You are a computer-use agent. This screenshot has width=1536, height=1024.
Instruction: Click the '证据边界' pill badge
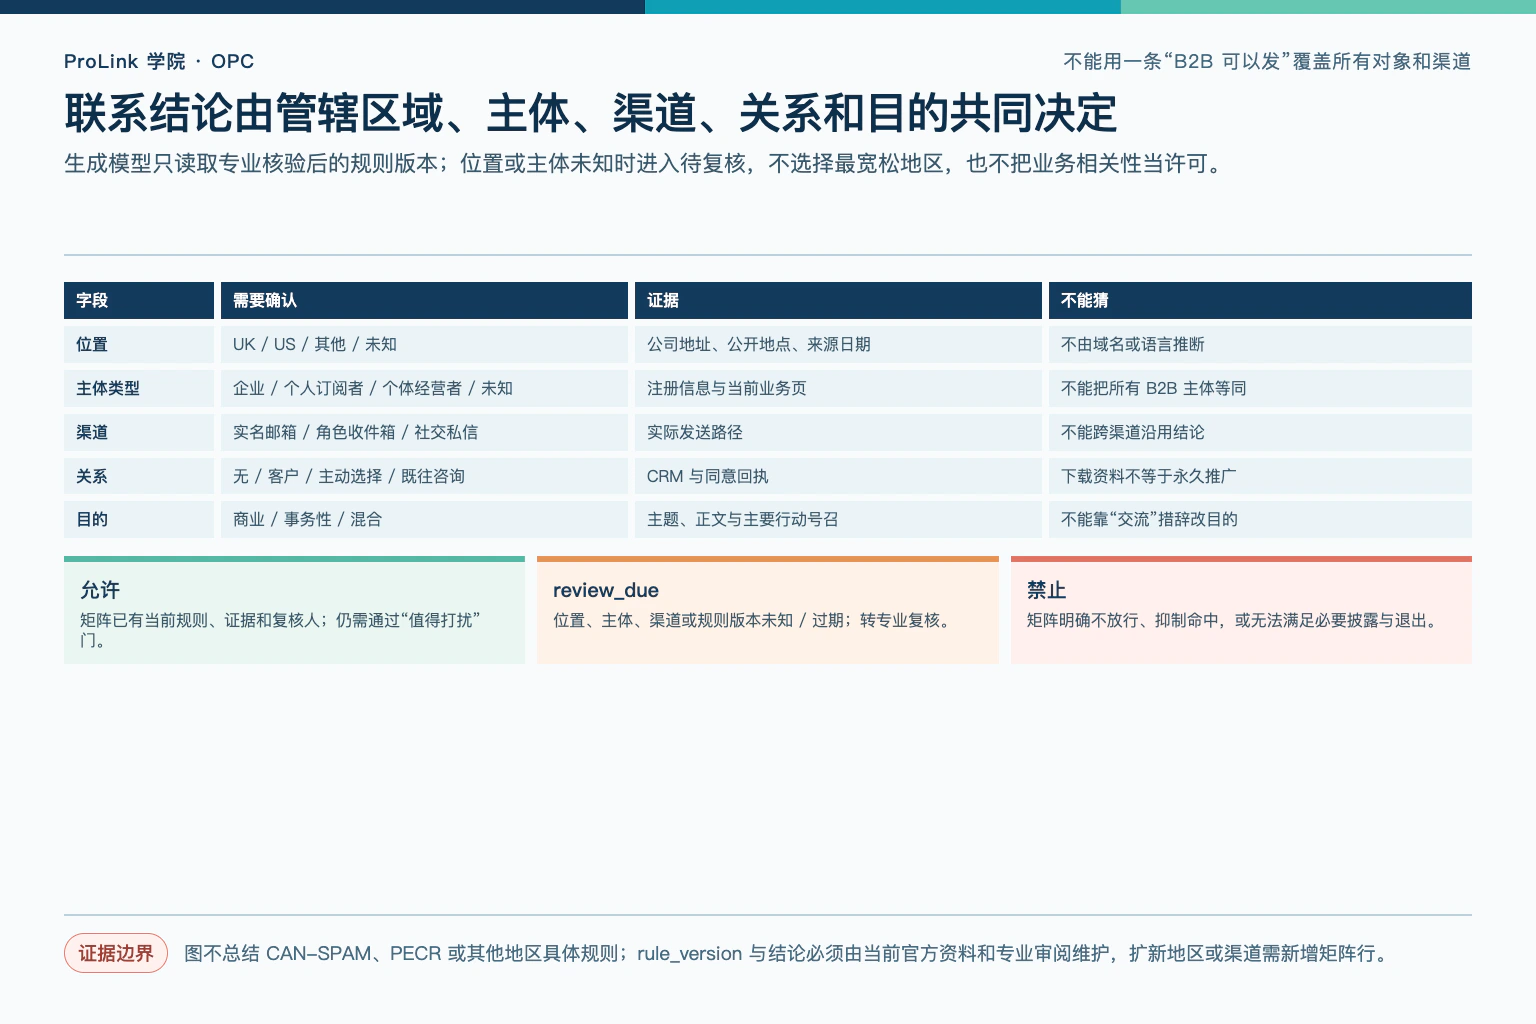pyautogui.click(x=116, y=953)
